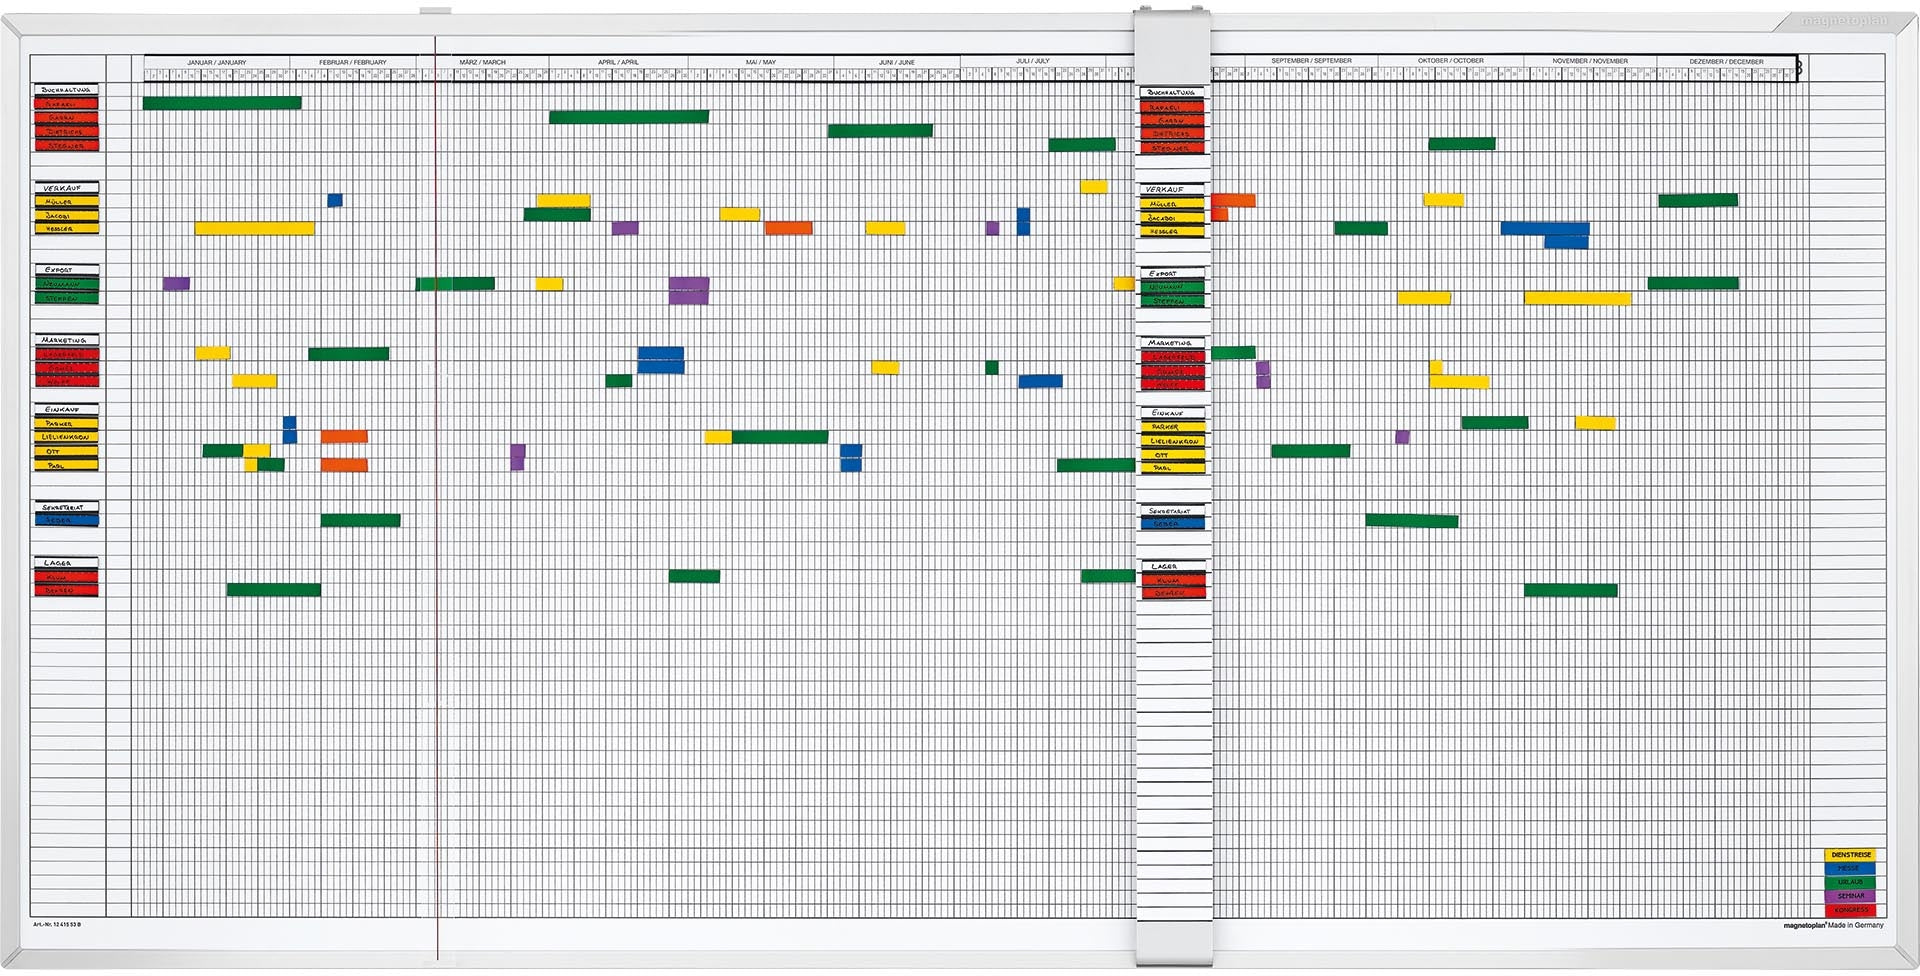Click the long green bar in January's top row
This screenshot has height=976, width=1920.
(222, 103)
